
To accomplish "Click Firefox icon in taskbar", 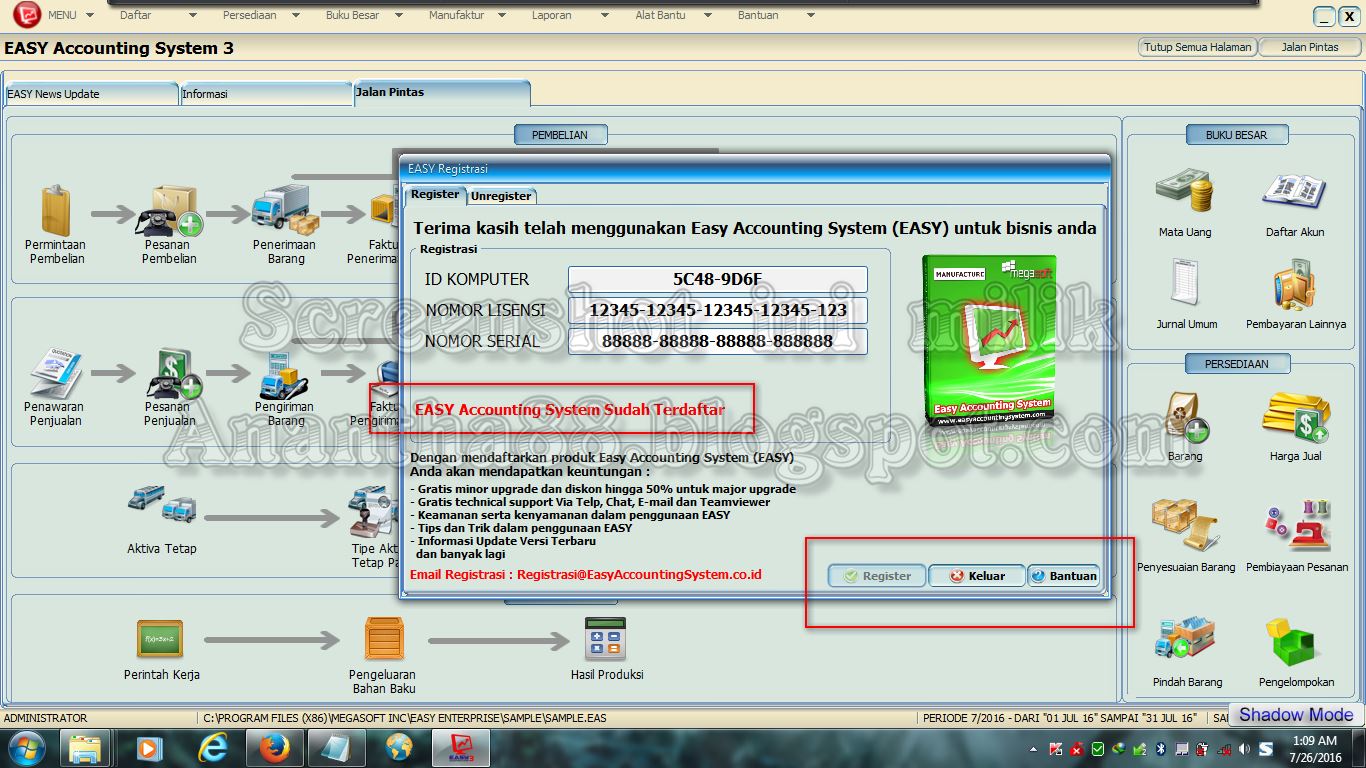I will [273, 748].
